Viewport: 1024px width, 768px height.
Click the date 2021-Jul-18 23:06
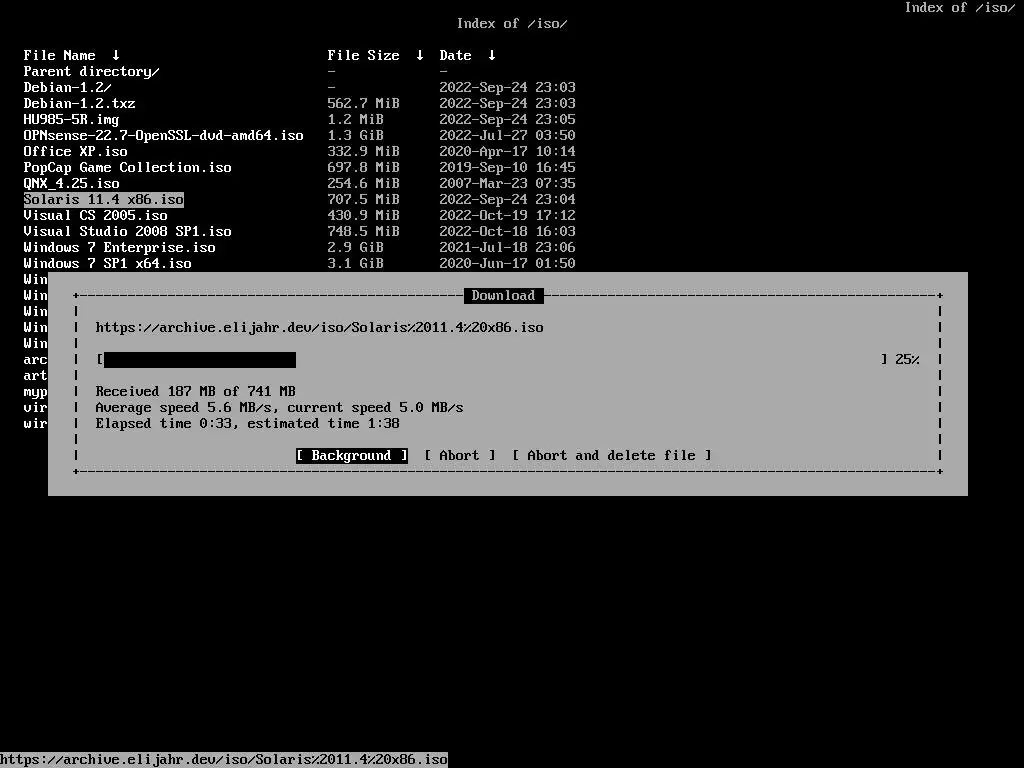click(507, 248)
